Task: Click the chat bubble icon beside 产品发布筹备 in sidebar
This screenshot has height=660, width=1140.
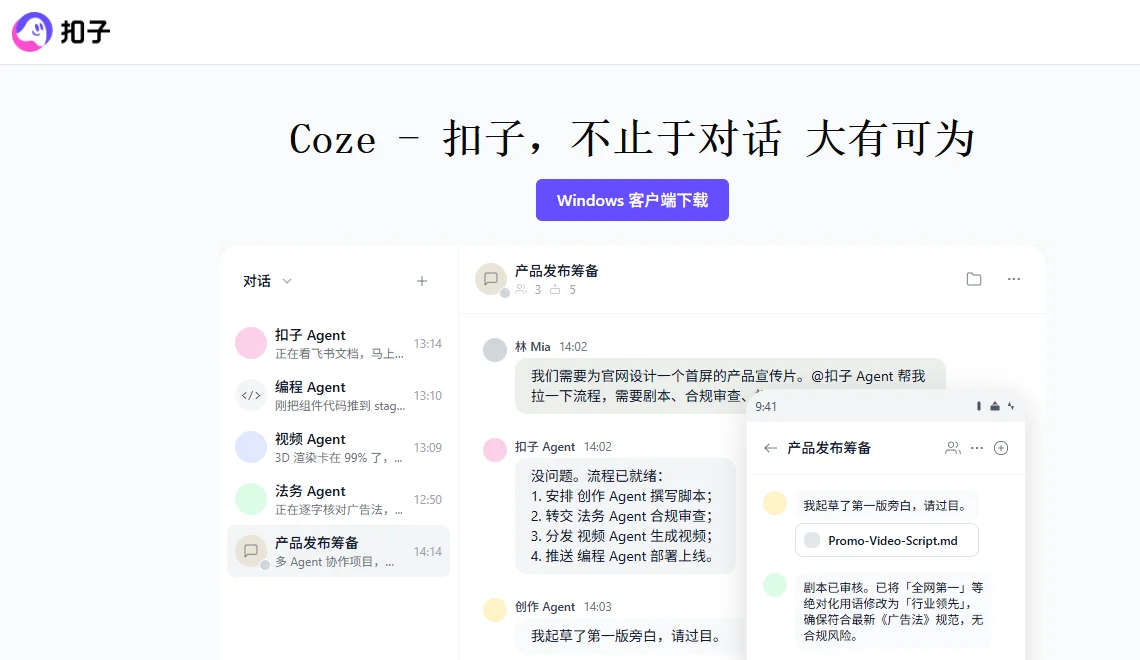Action: [251, 551]
